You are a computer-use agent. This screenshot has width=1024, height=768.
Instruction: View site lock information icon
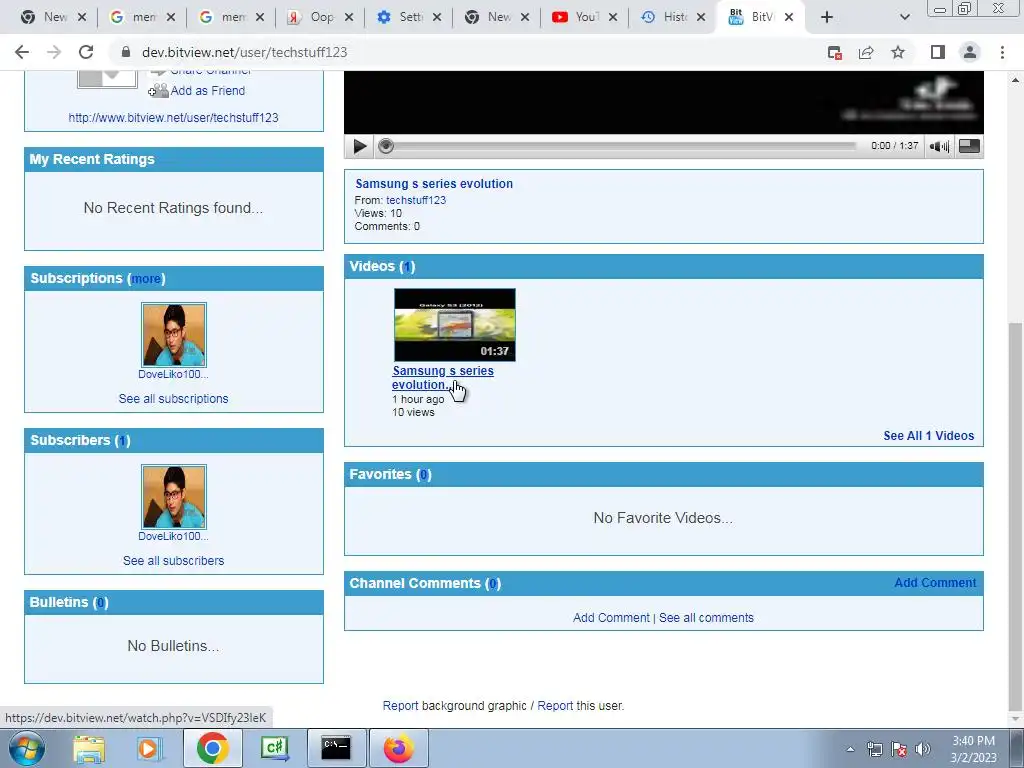126,52
